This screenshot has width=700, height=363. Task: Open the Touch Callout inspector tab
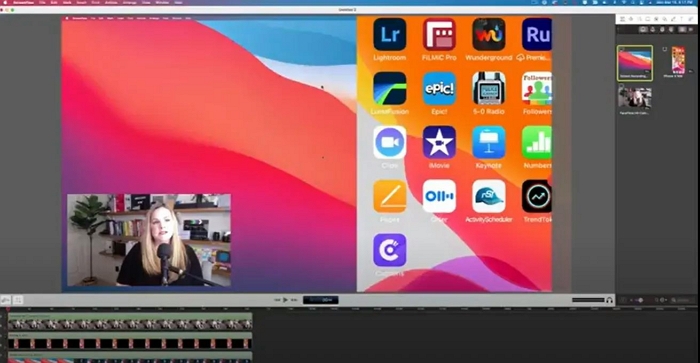pyautogui.click(x=665, y=19)
